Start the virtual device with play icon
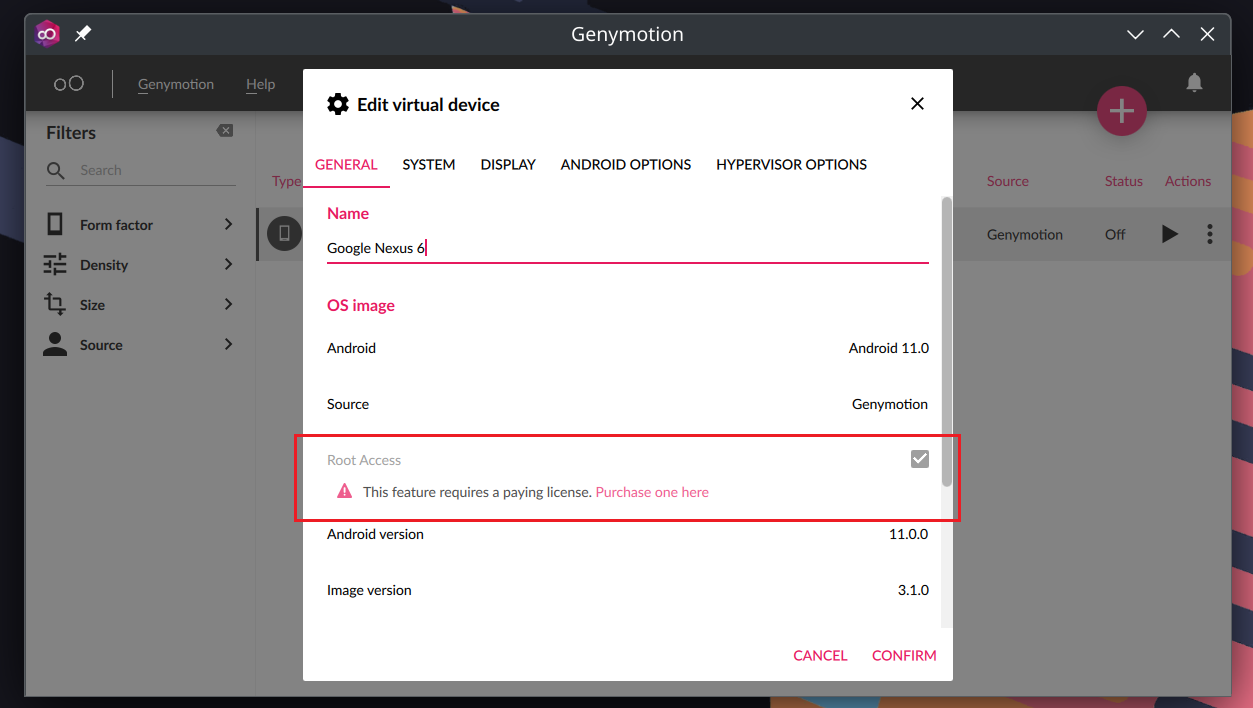Screen dimensions: 1253x708 1170,234
